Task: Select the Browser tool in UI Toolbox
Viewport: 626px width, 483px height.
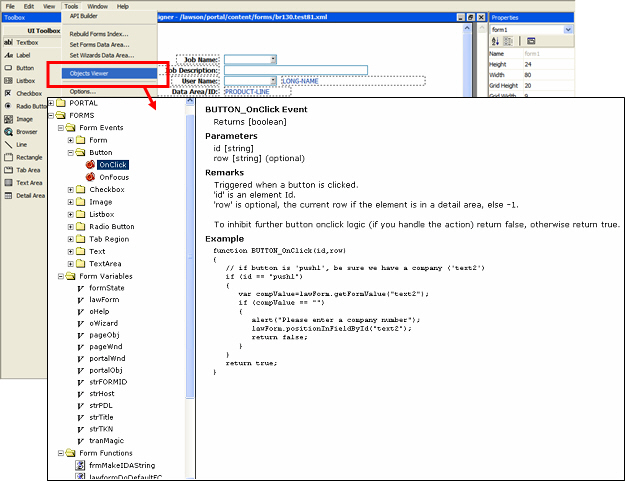Action: [21, 132]
